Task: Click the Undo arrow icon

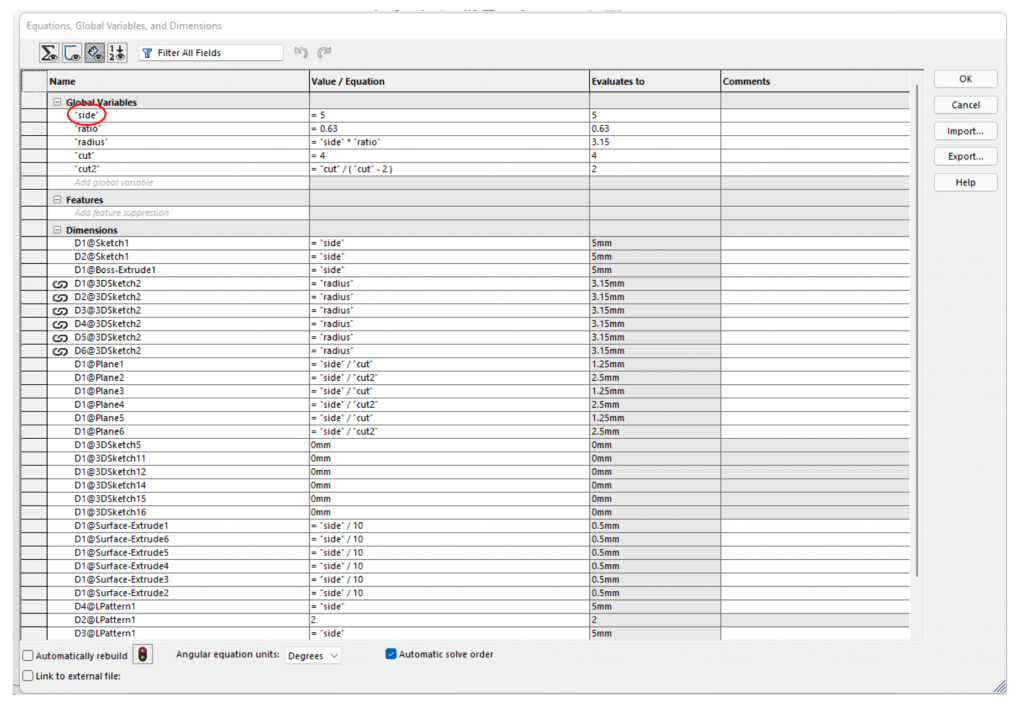Action: (301, 52)
